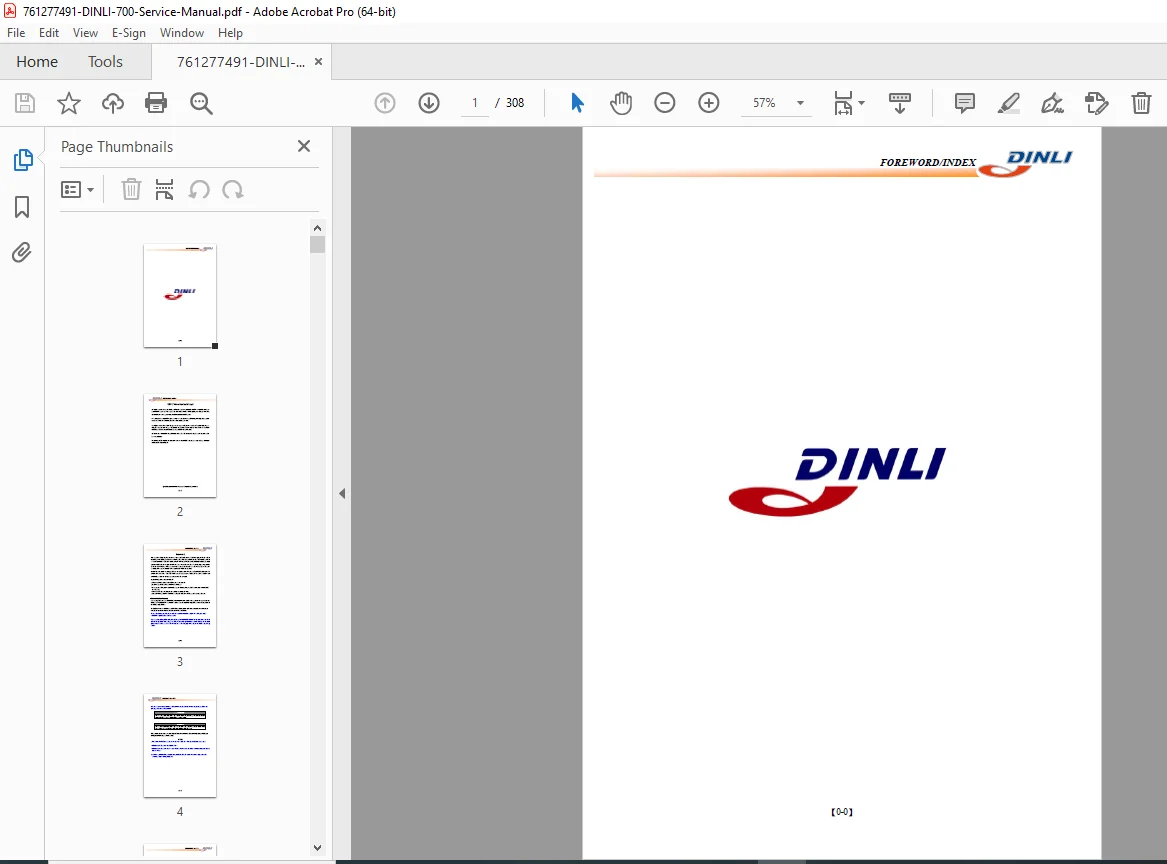1167x864 pixels.
Task: Go to previous page arrow
Action: tap(385, 103)
